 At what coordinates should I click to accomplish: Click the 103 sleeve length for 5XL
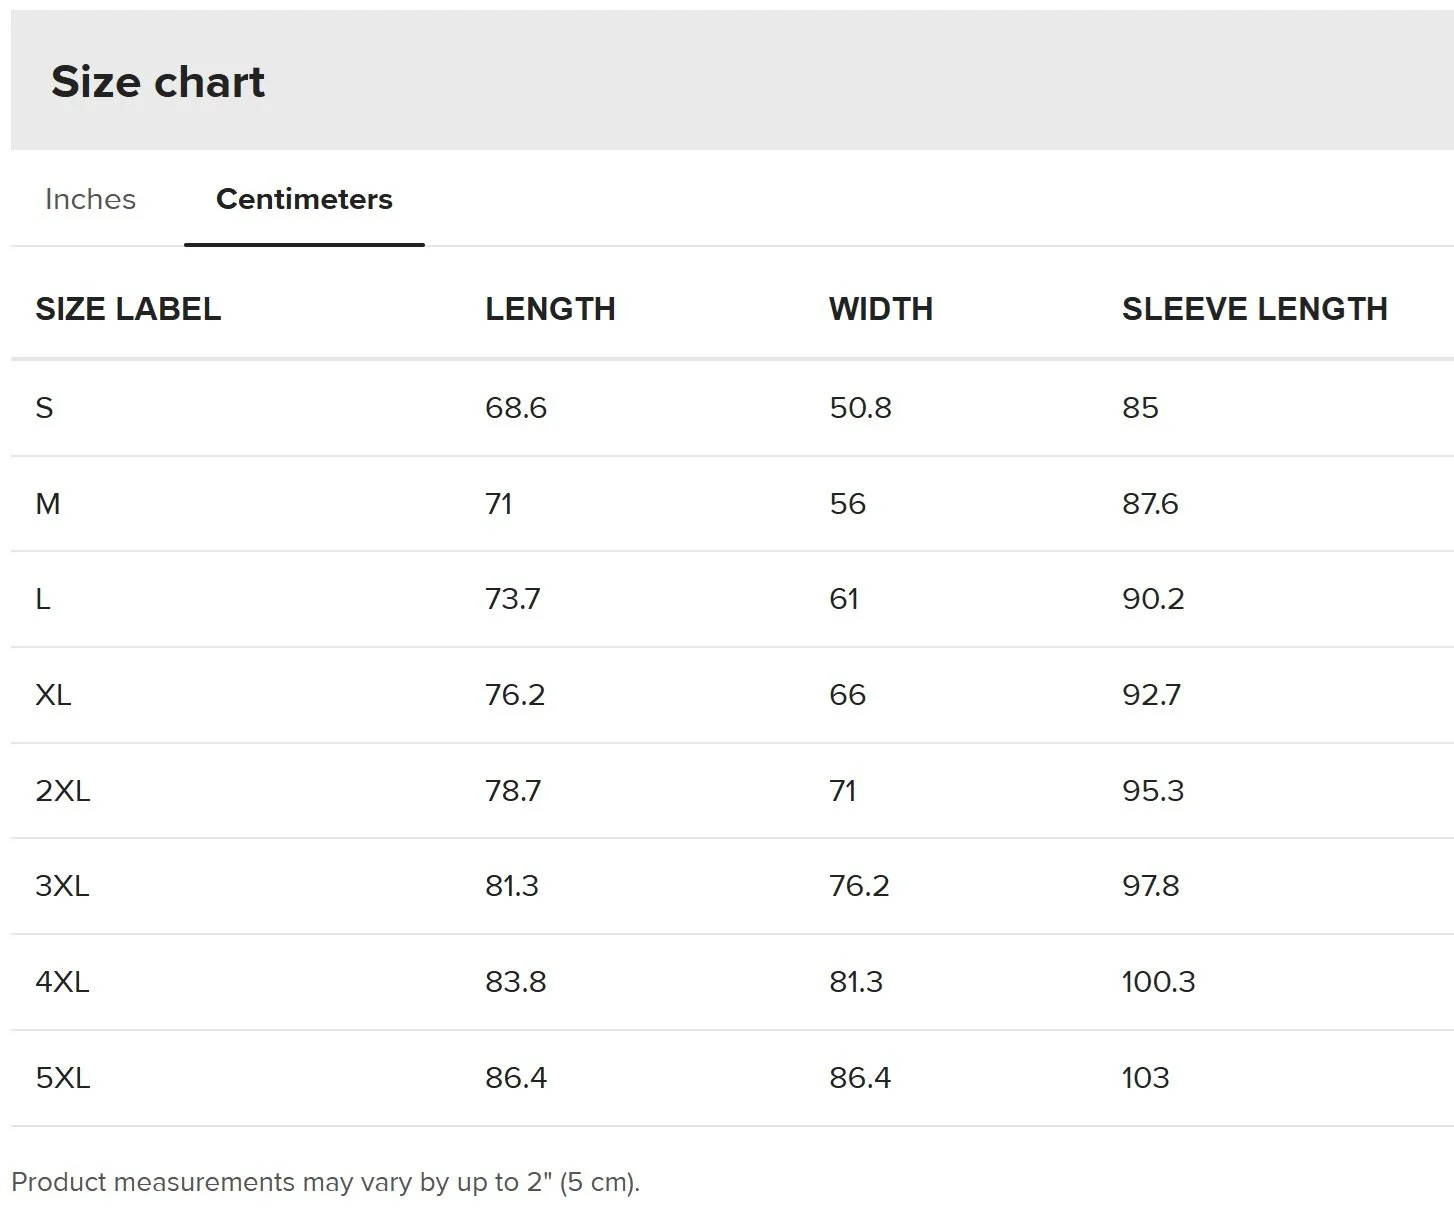pyautogui.click(x=1145, y=1078)
